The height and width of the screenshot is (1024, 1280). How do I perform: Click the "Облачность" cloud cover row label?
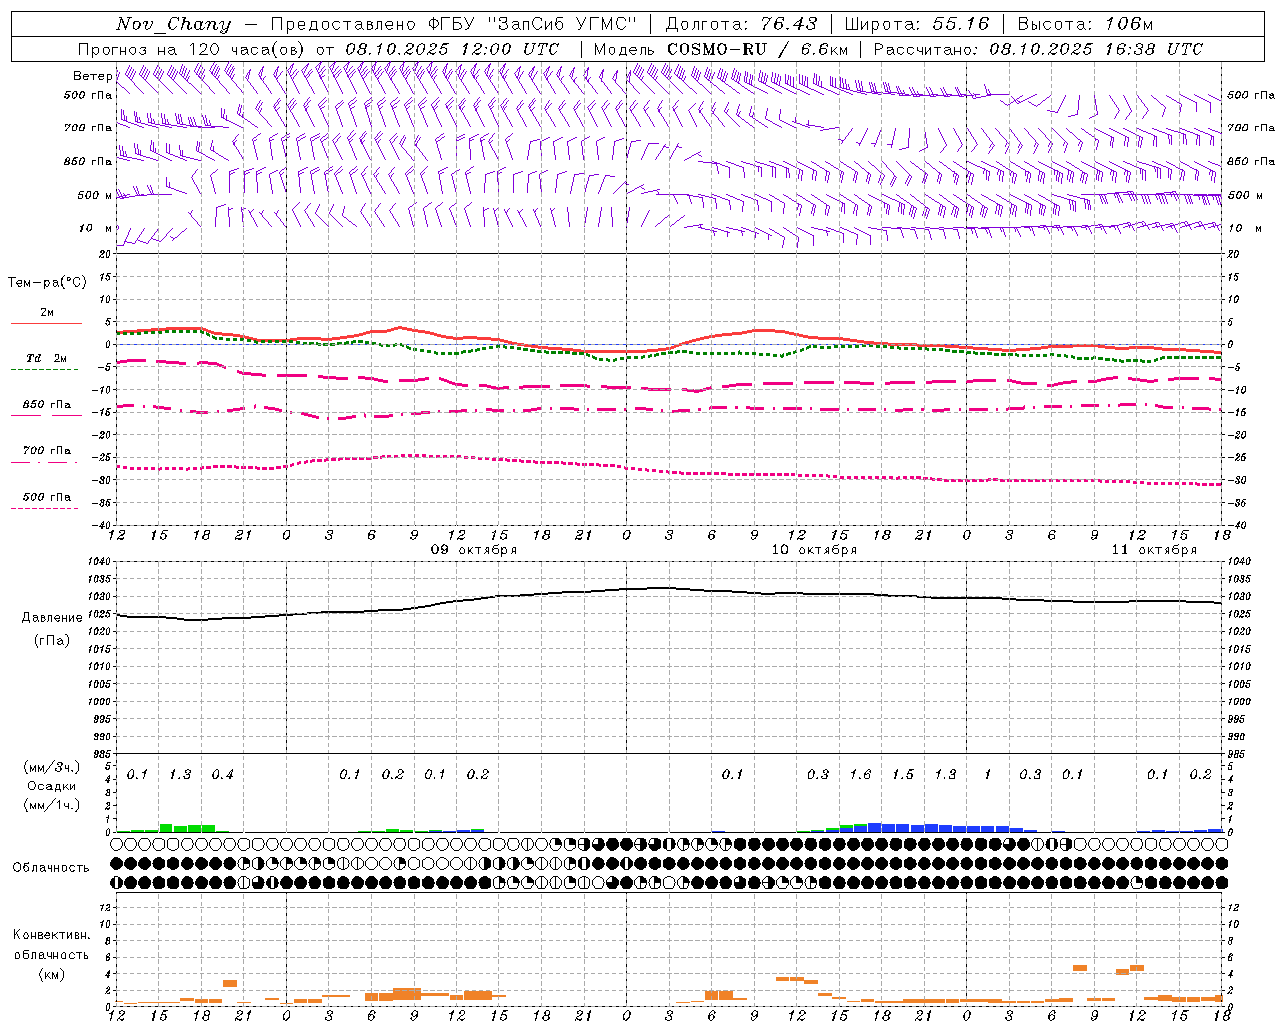(x=51, y=868)
